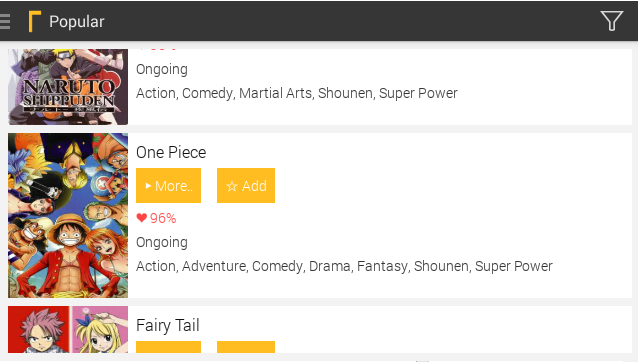Click Fairy Tail's partially visible More button
This screenshot has height=362, width=638.
[x=168, y=347]
